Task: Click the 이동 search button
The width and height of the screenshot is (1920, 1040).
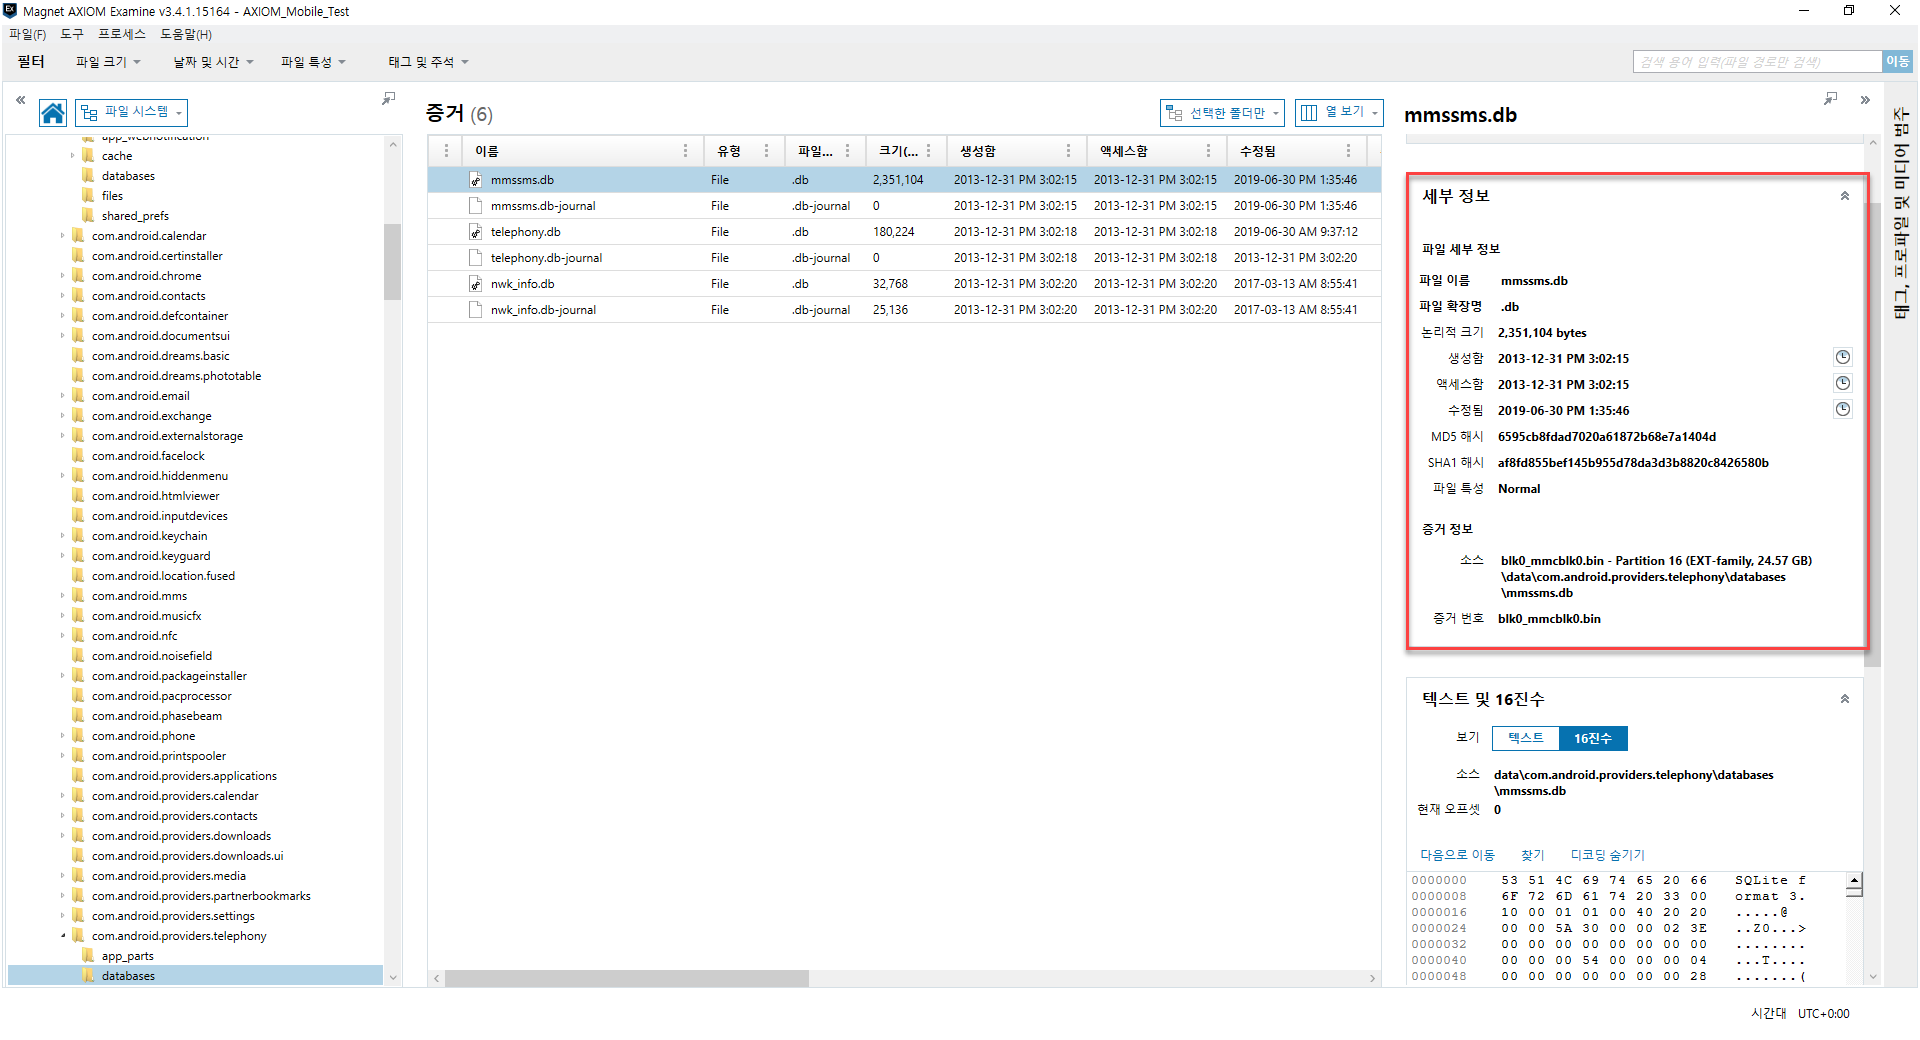Action: [x=1897, y=61]
